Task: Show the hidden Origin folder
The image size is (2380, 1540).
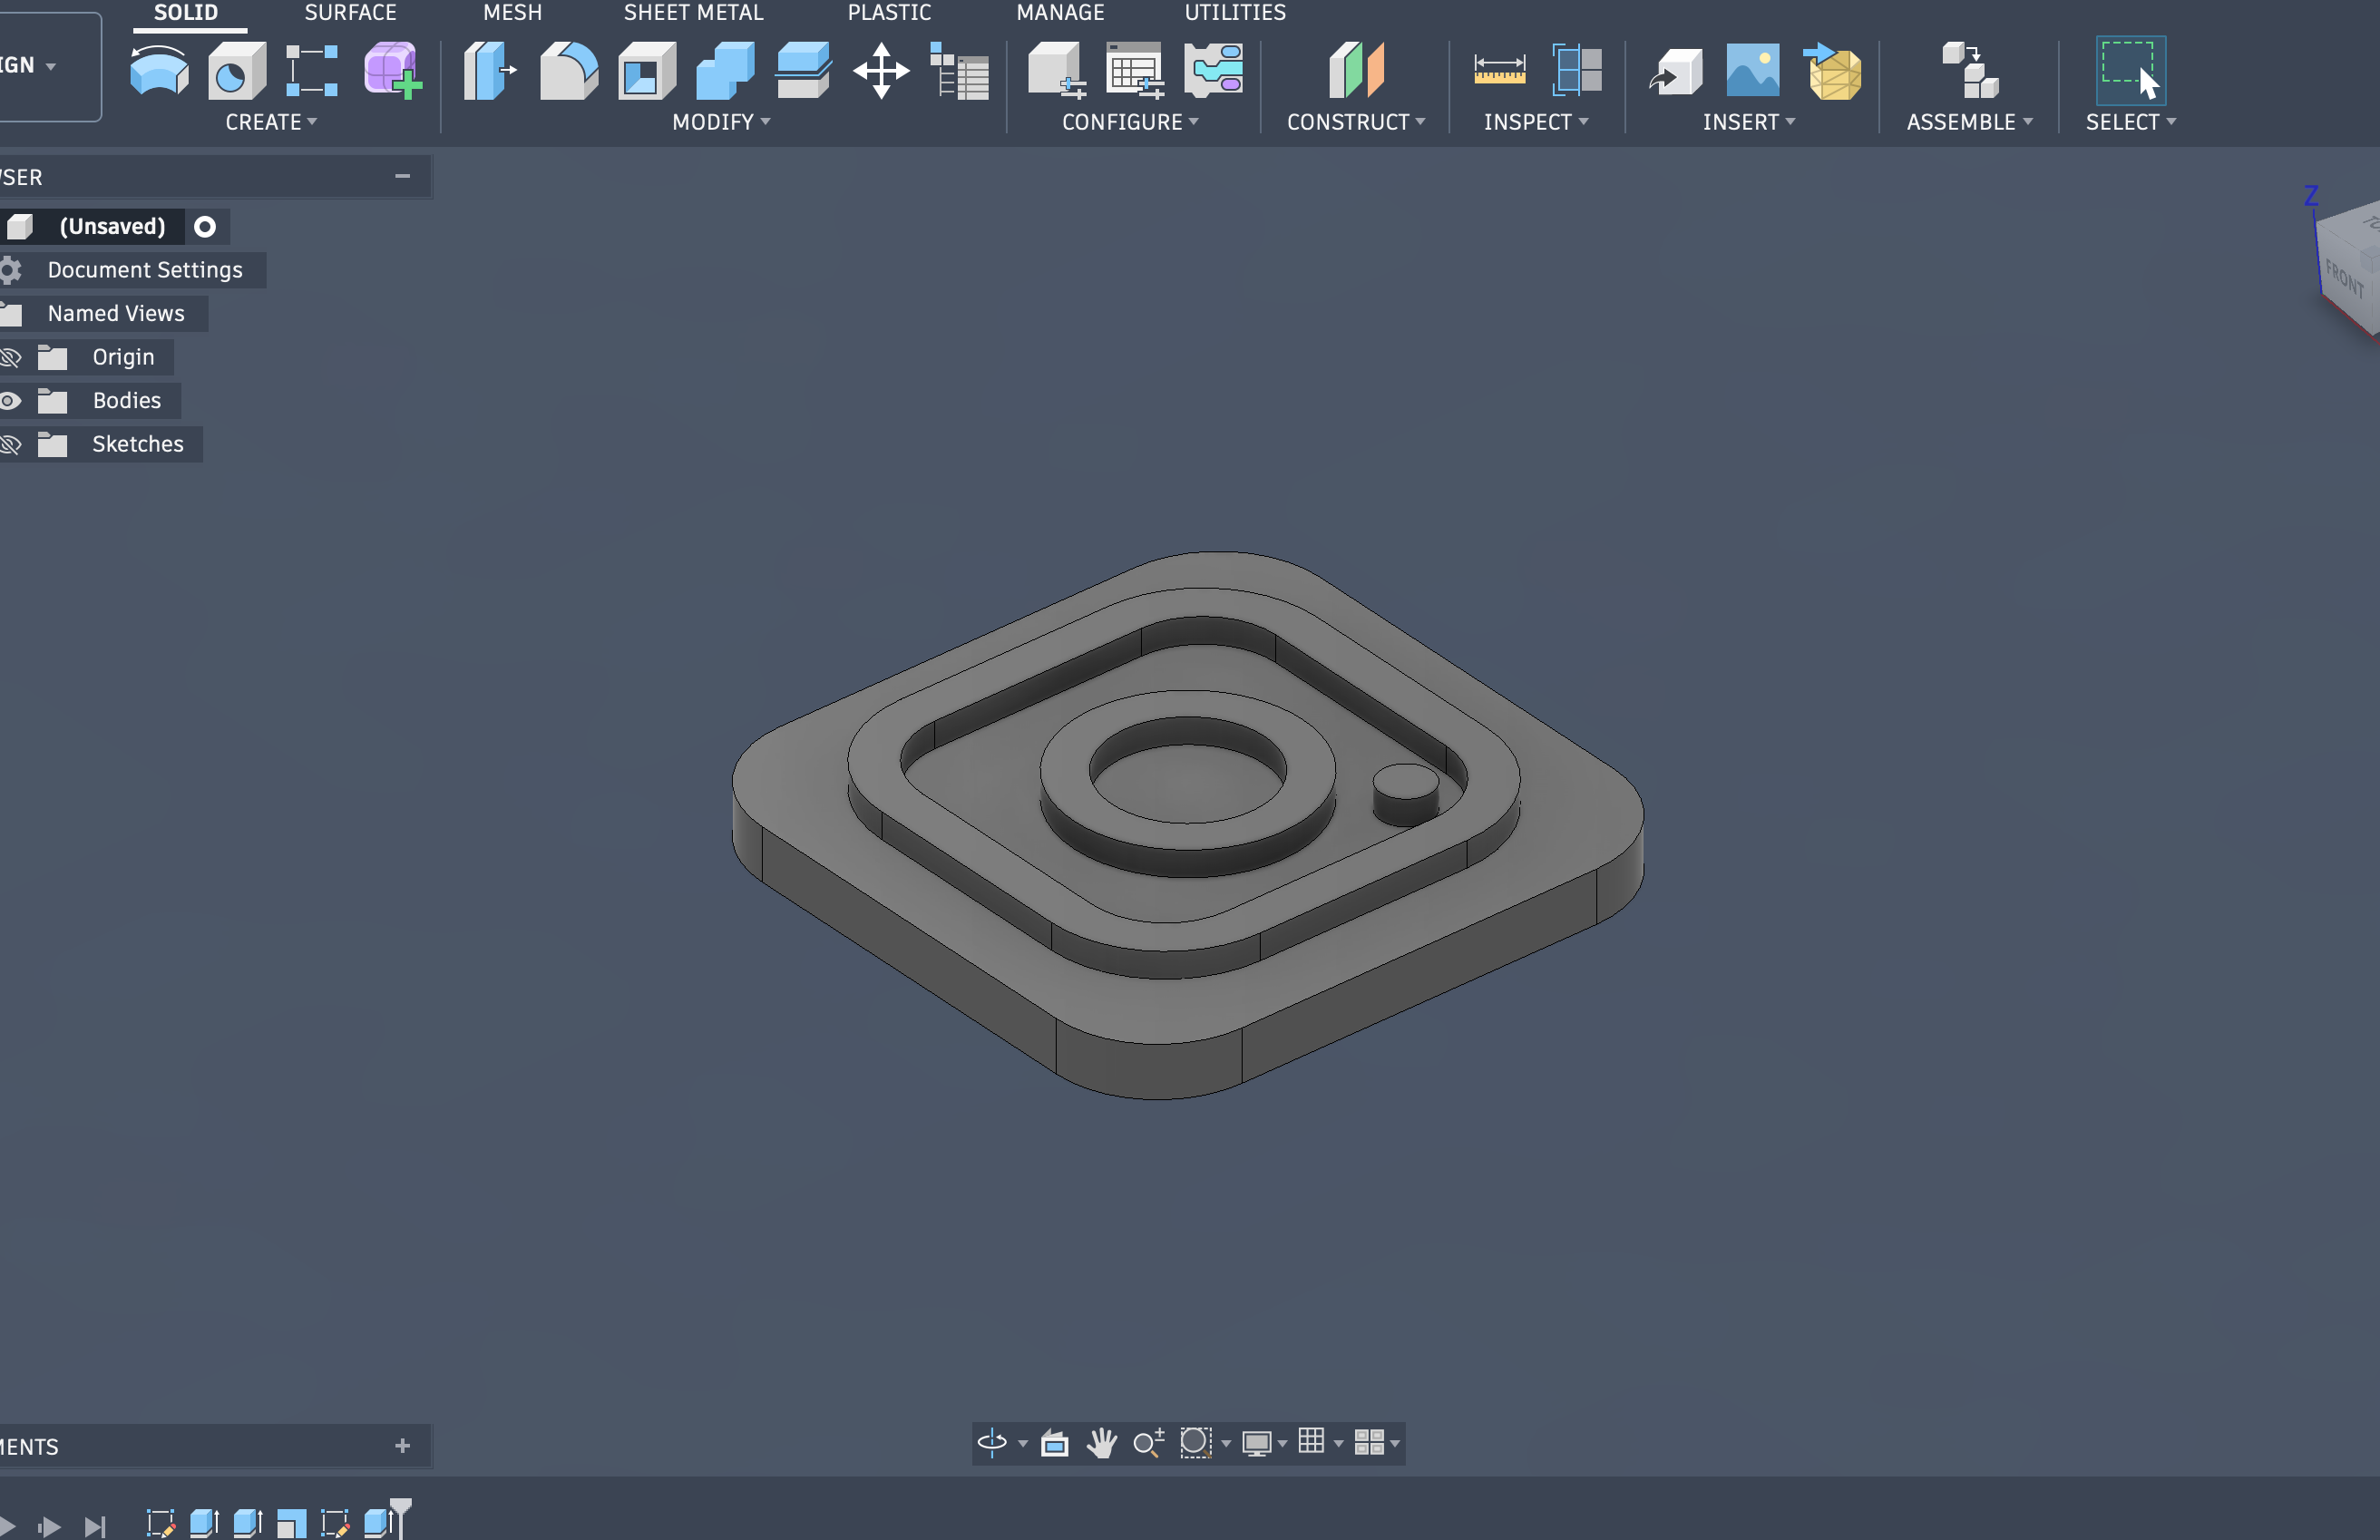Action: [x=10, y=357]
